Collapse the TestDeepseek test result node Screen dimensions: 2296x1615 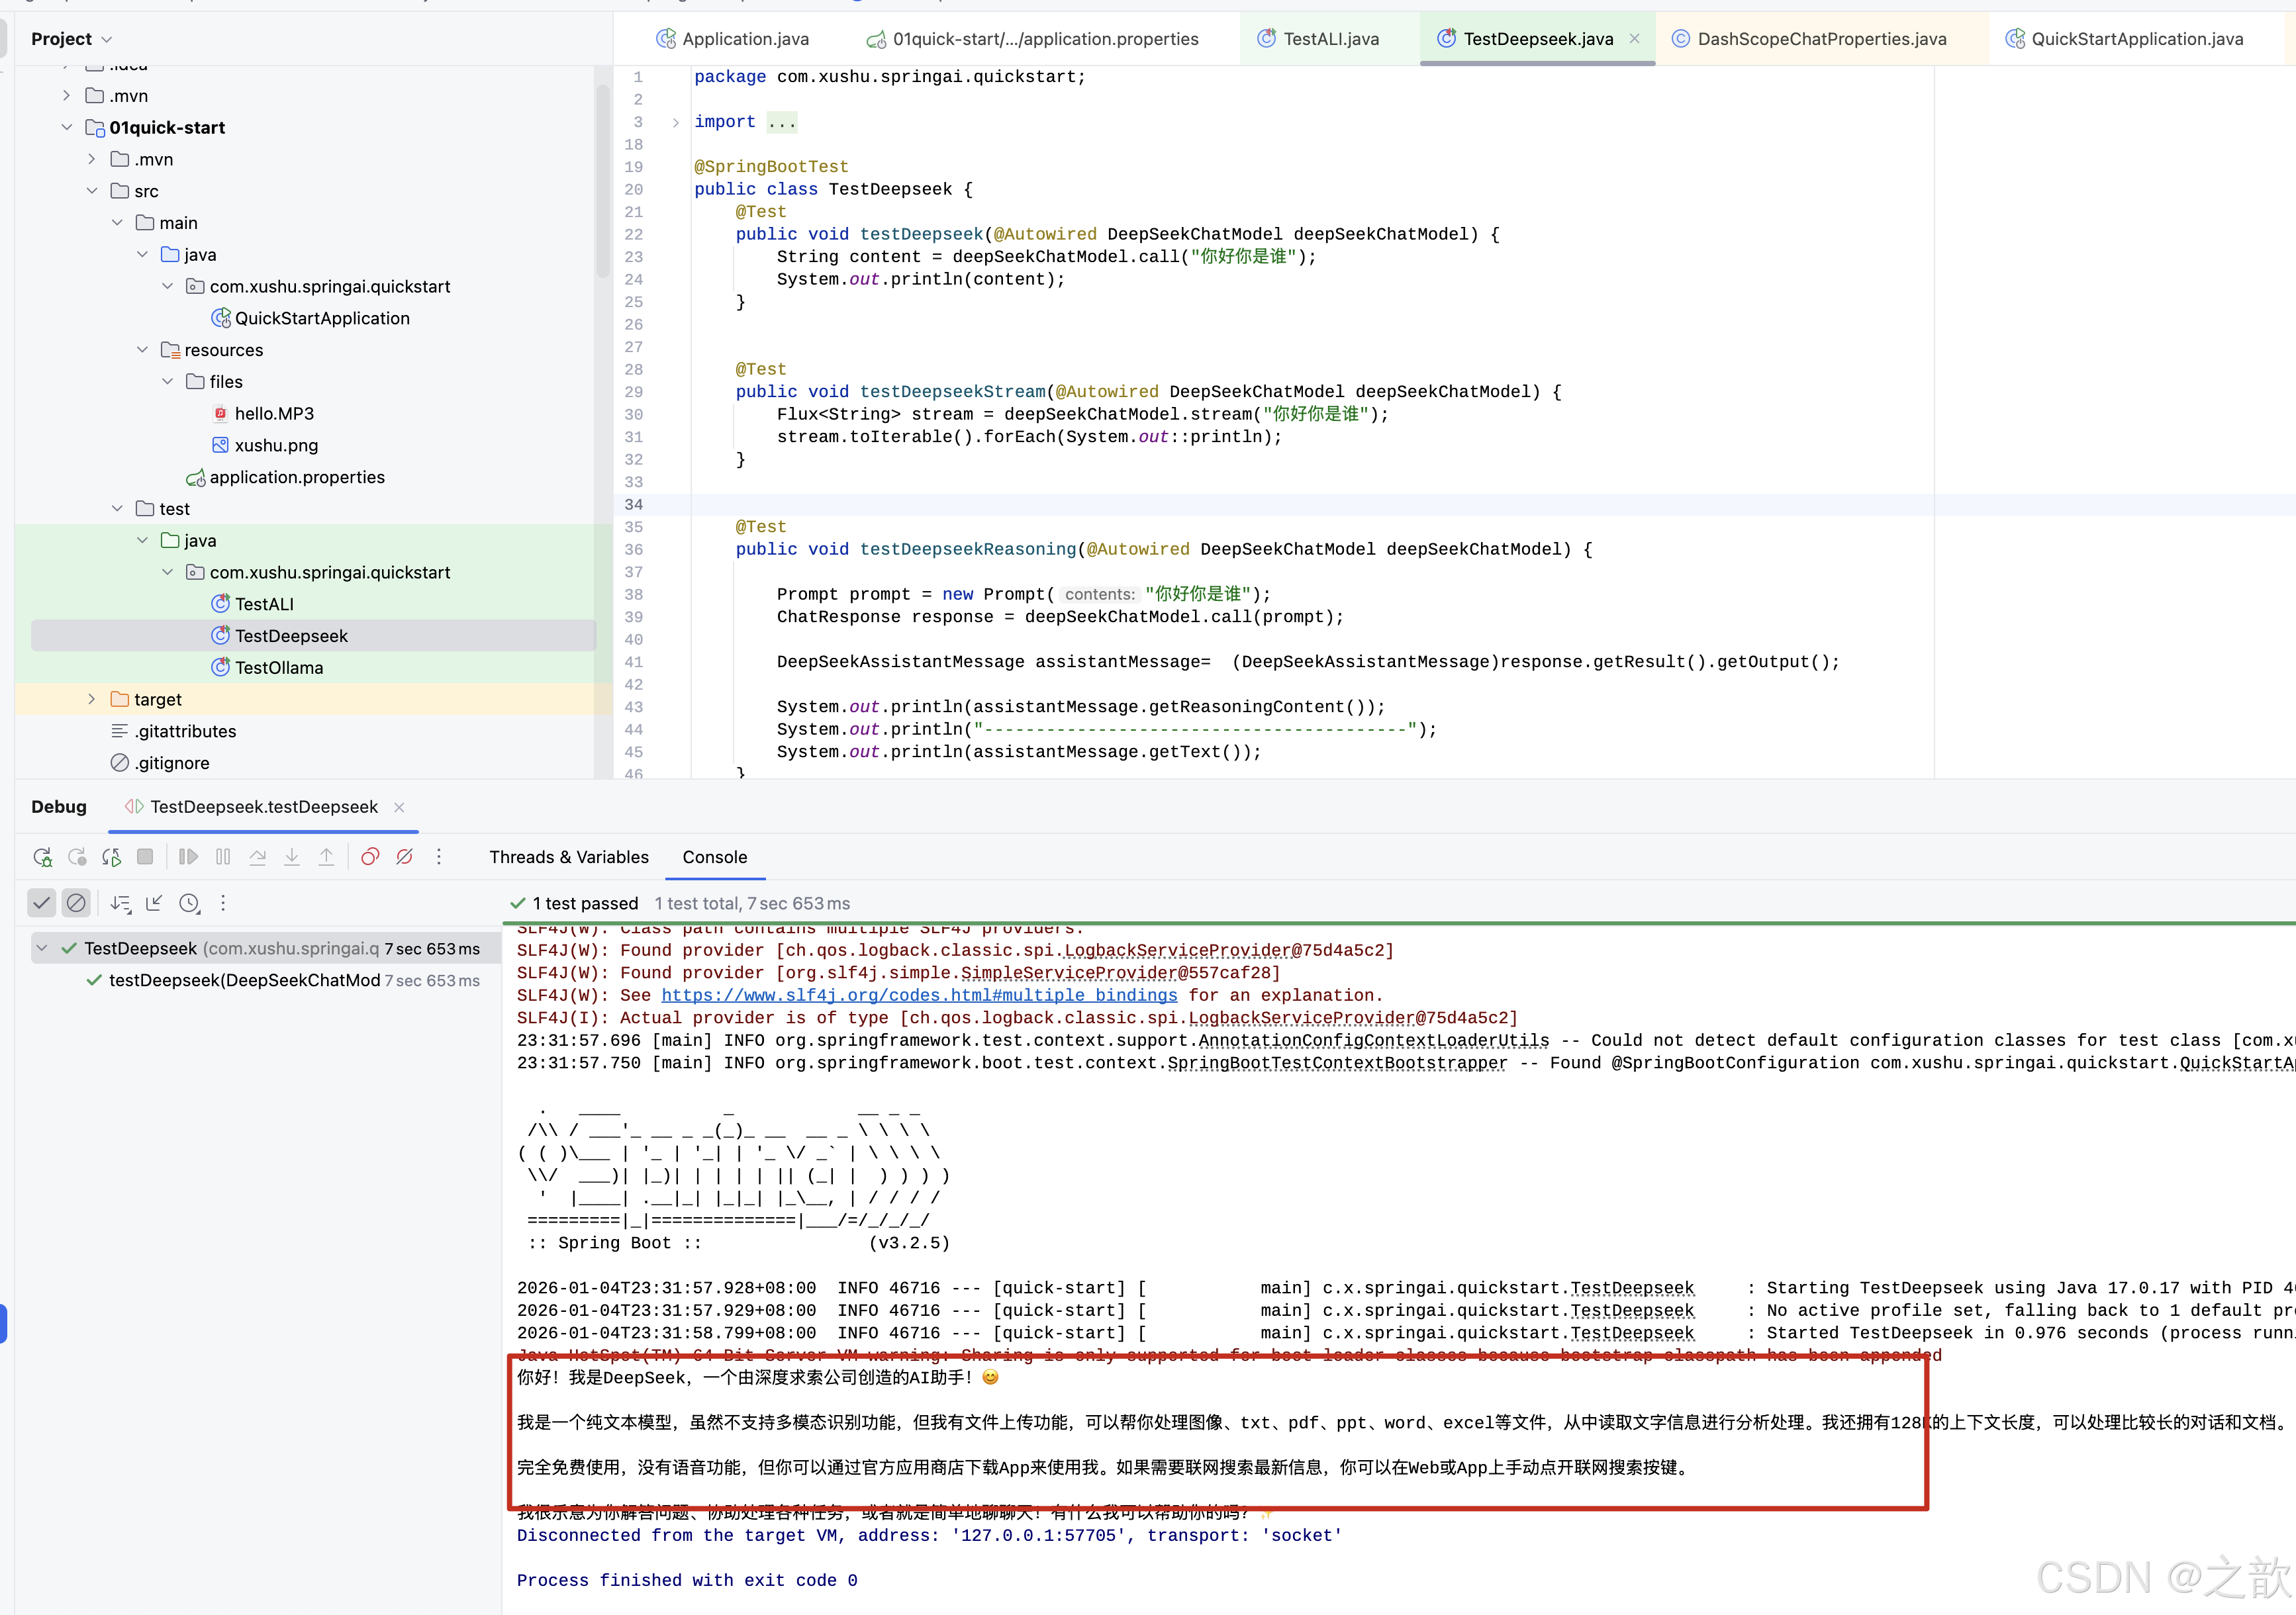click(42, 948)
